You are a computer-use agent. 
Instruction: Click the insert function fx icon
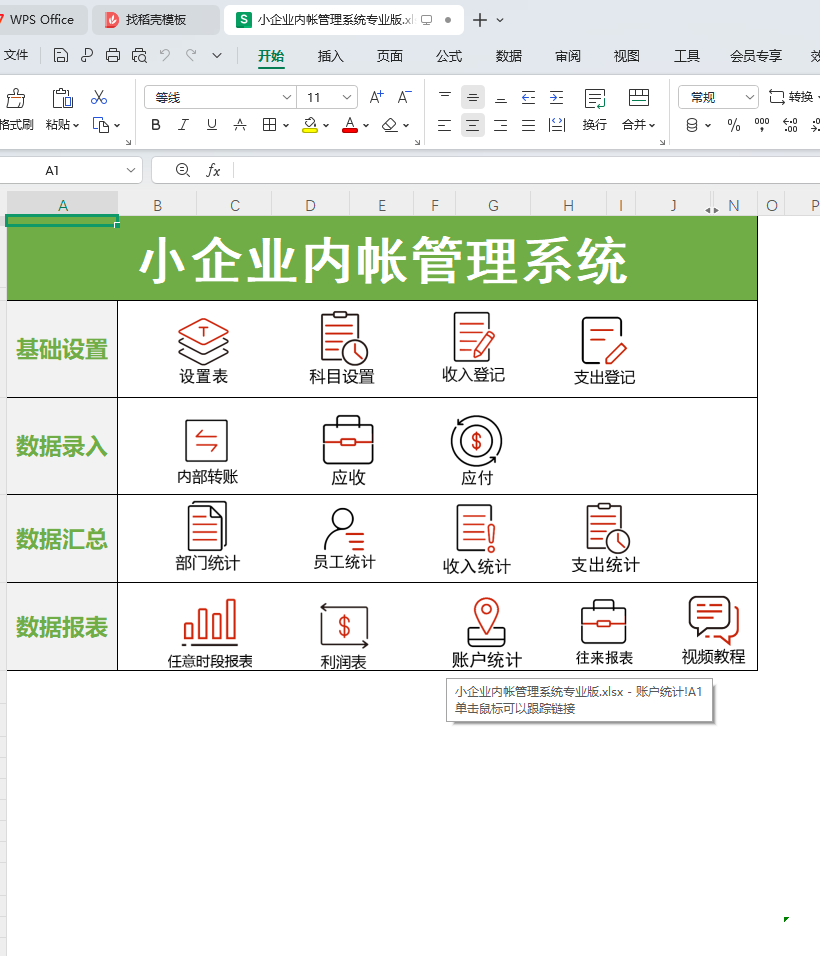[213, 171]
